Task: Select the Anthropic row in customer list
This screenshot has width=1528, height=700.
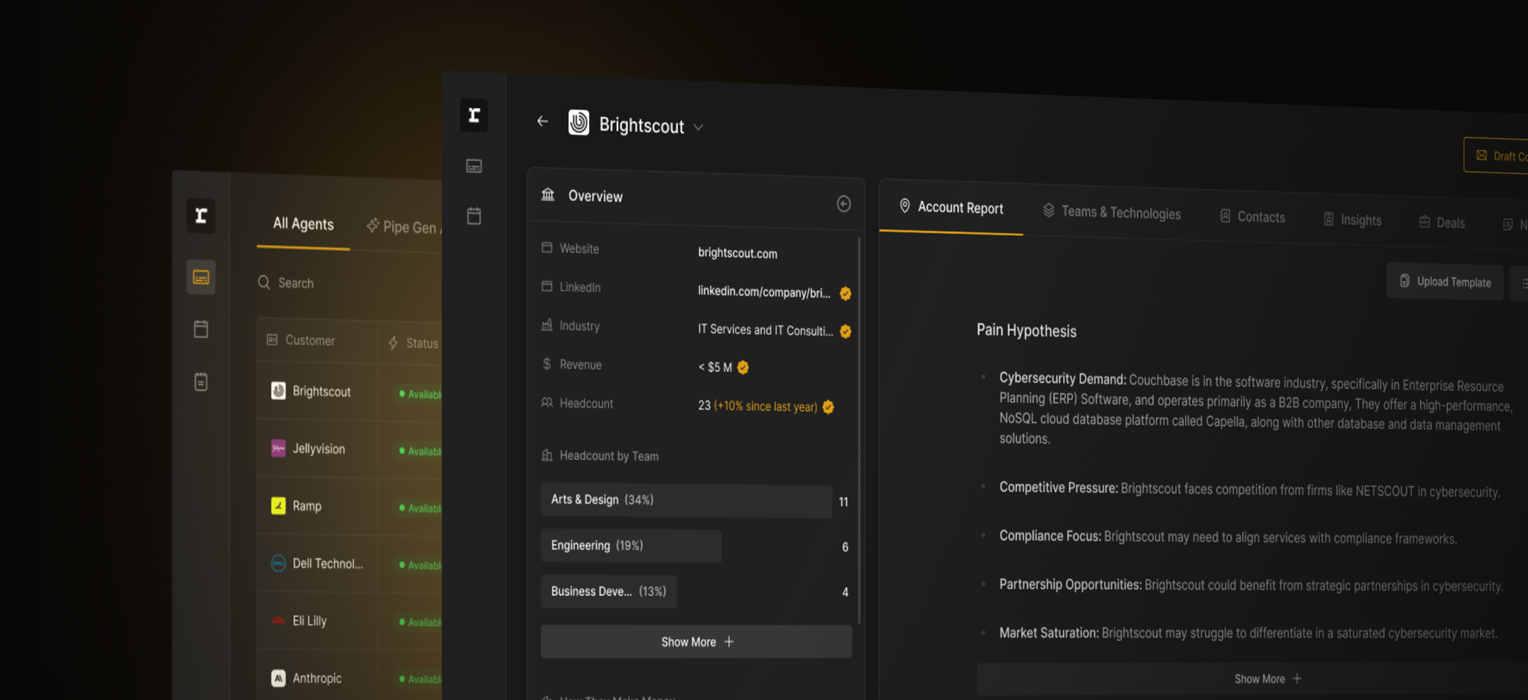Action: pyautogui.click(x=349, y=678)
